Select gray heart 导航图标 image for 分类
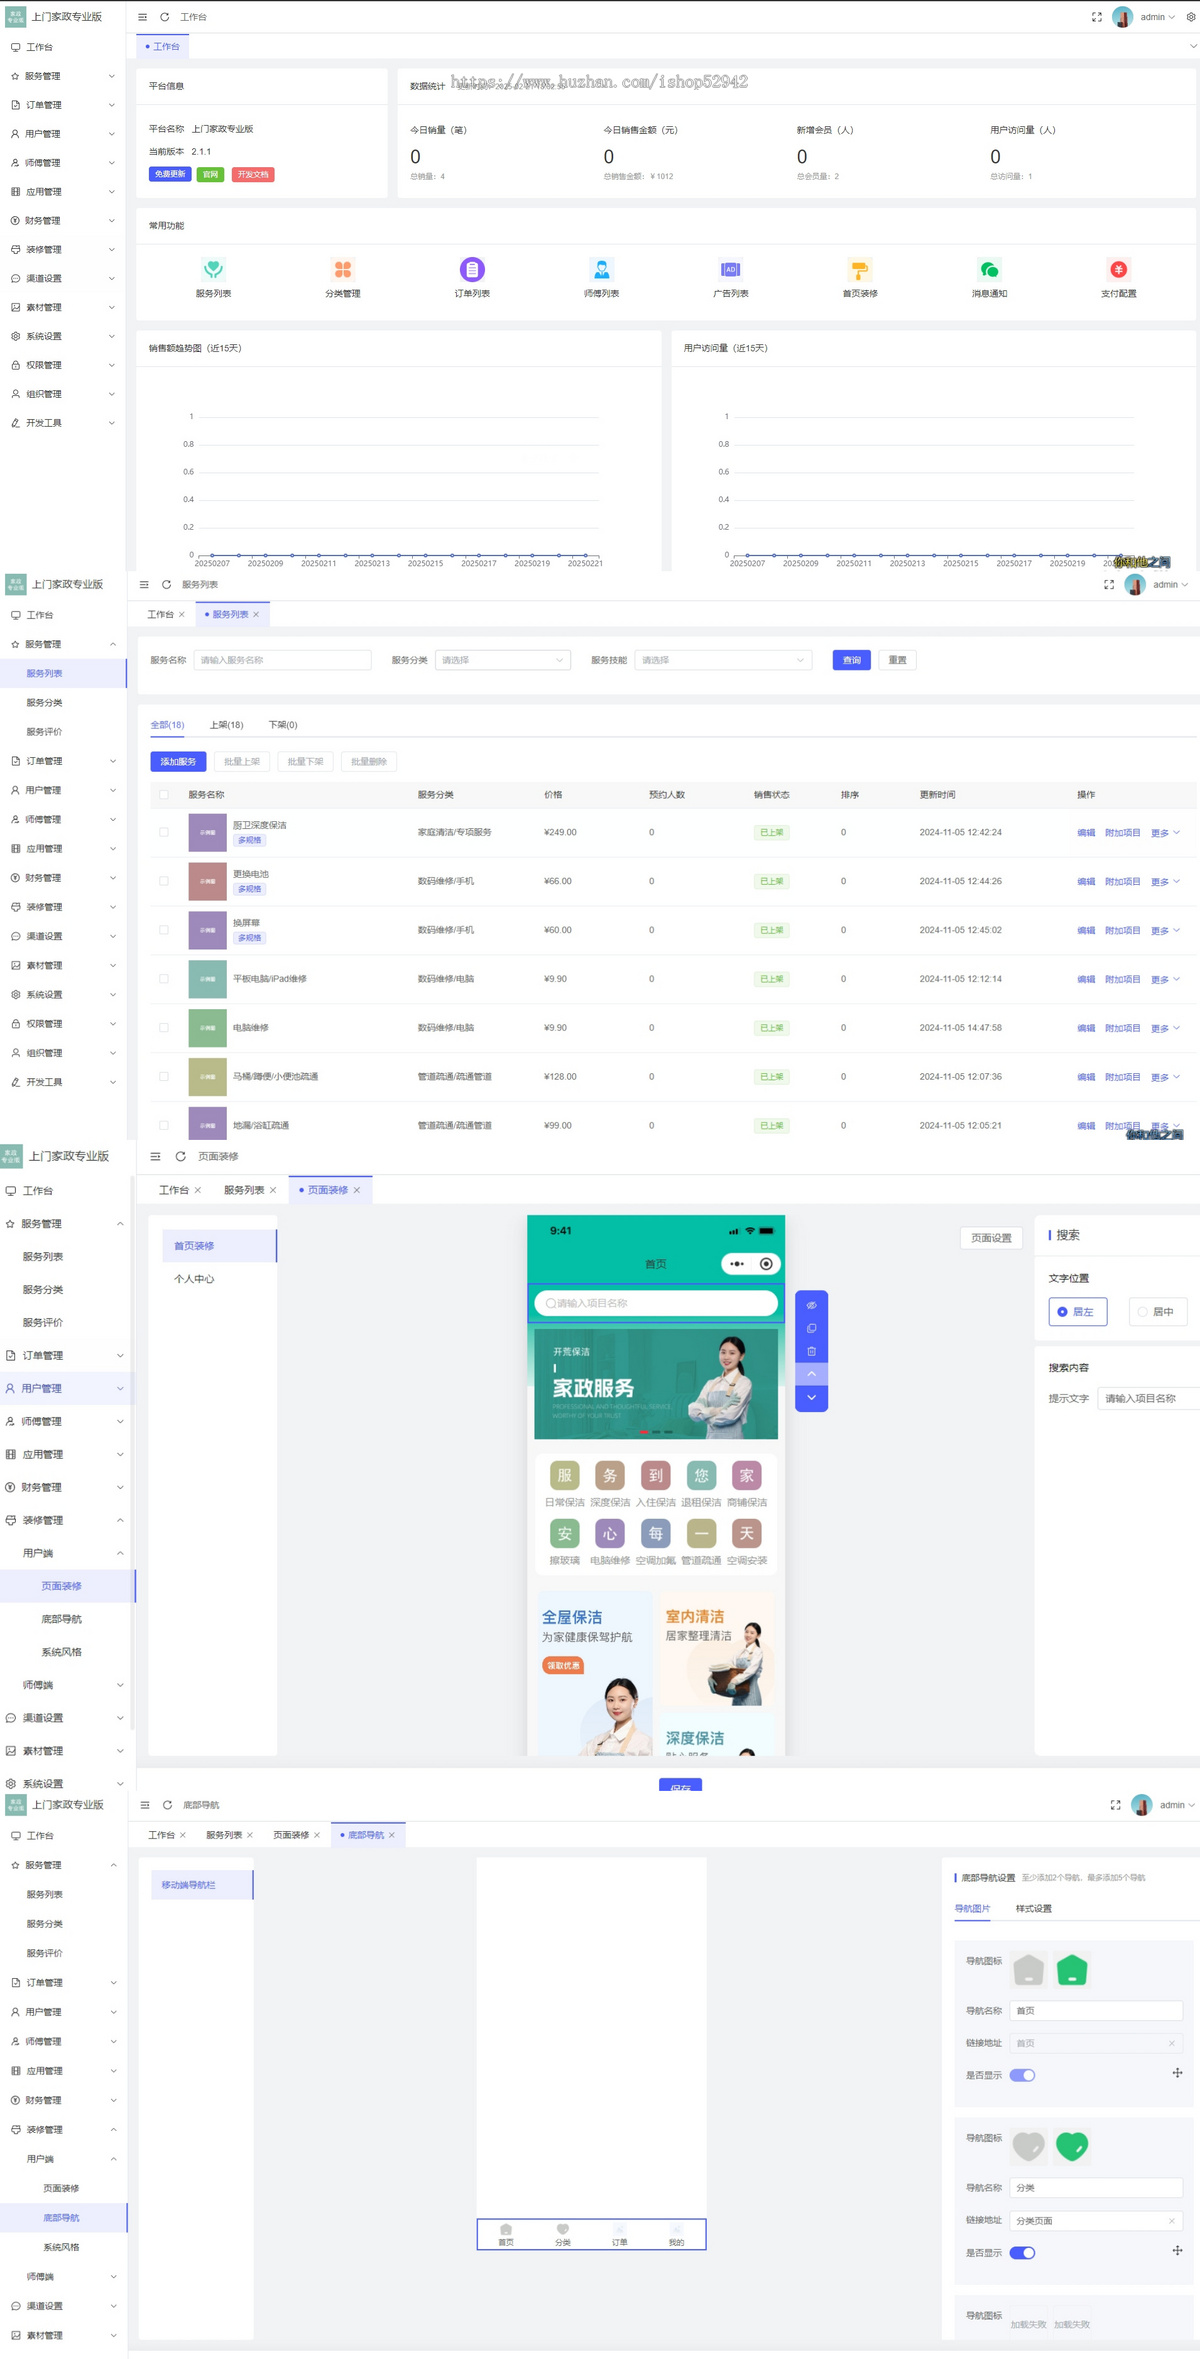Viewport: 1200px width, 2359px height. click(x=1029, y=2146)
